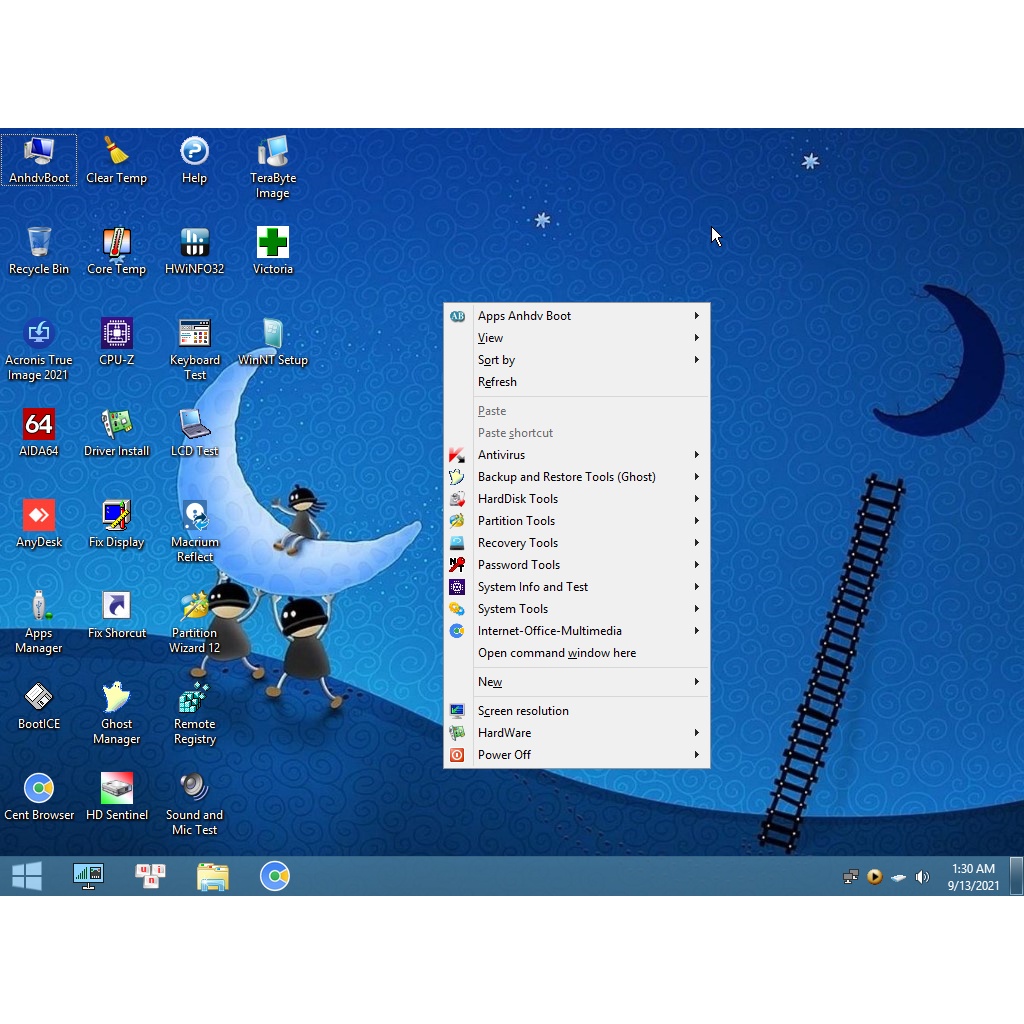Screen dimensions: 1024x1024
Task: Expand the Apps Anhdv Boot submenu
Action: click(577, 315)
